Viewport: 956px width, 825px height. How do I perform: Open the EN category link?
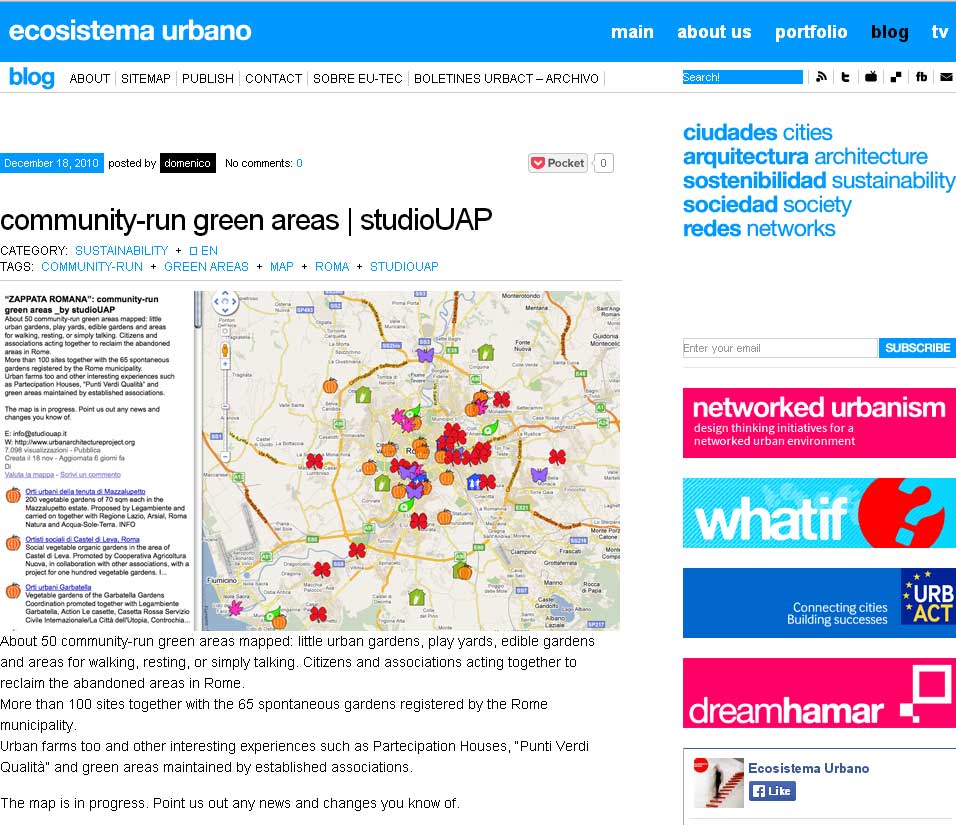(204, 251)
